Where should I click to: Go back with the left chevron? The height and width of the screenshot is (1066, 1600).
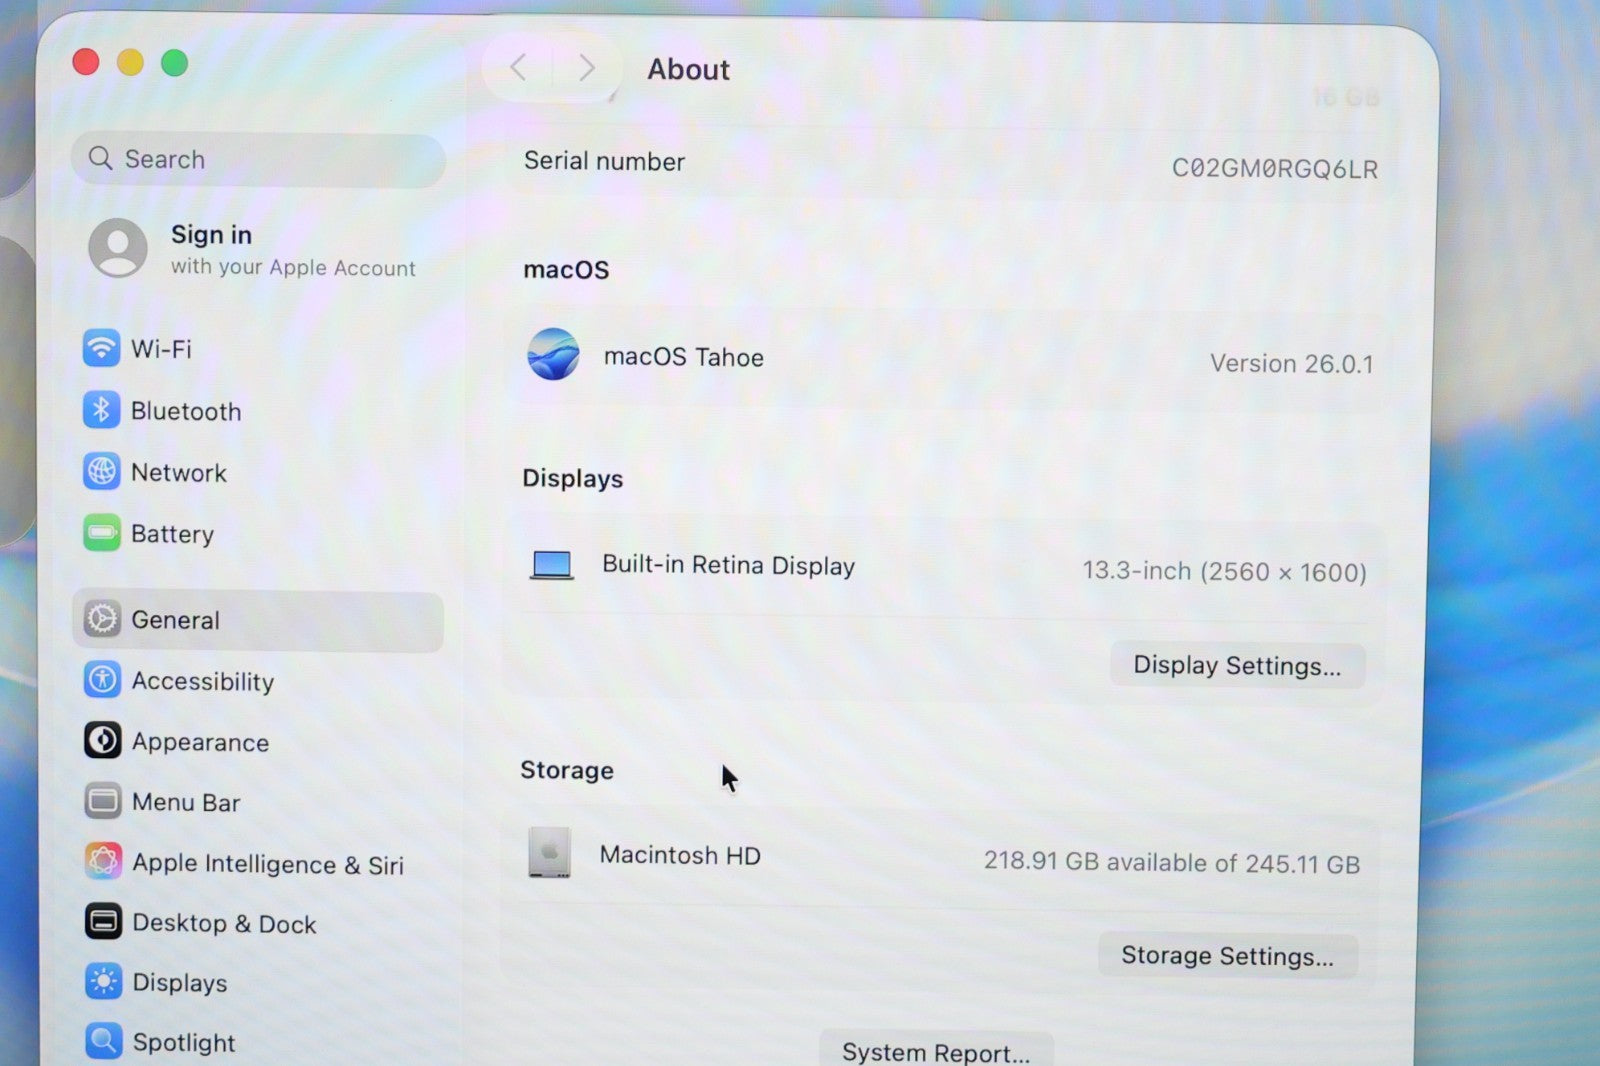tap(518, 68)
